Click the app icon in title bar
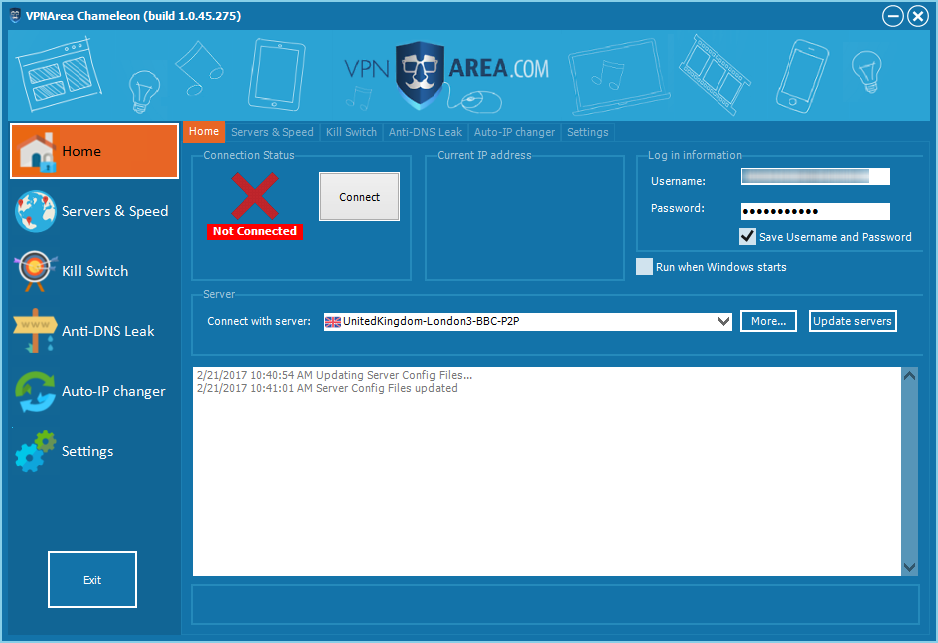 [15, 15]
